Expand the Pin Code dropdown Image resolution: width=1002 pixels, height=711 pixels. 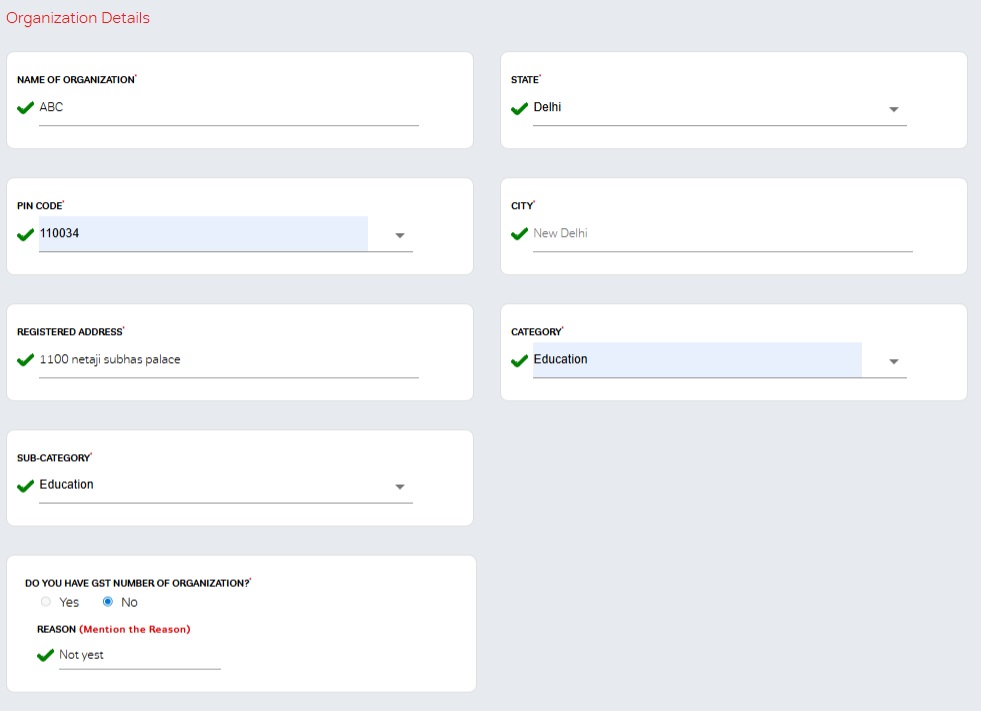(400, 236)
